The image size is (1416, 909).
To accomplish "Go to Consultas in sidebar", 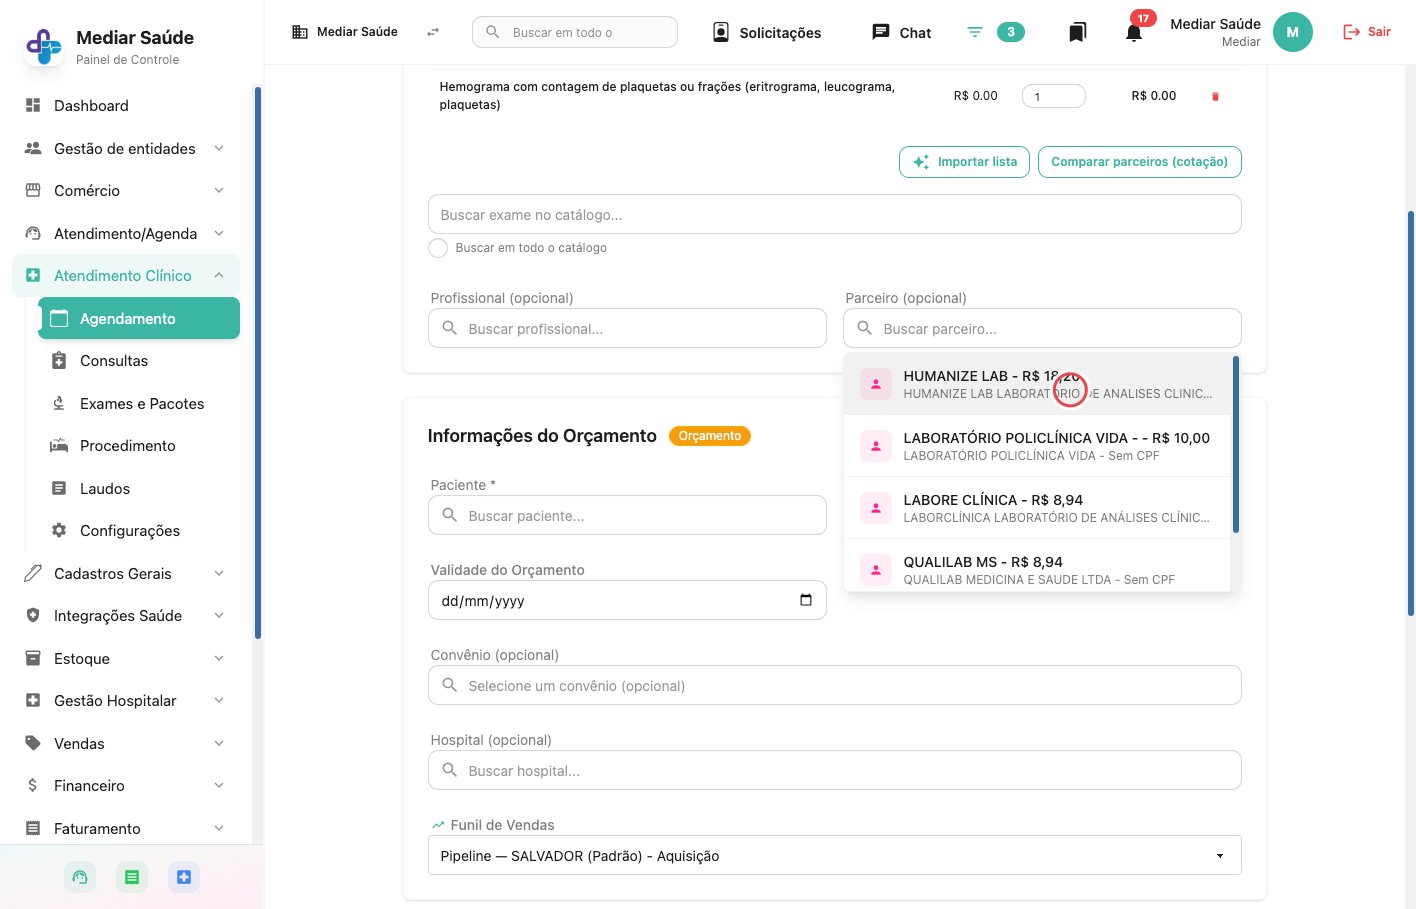I will (114, 361).
